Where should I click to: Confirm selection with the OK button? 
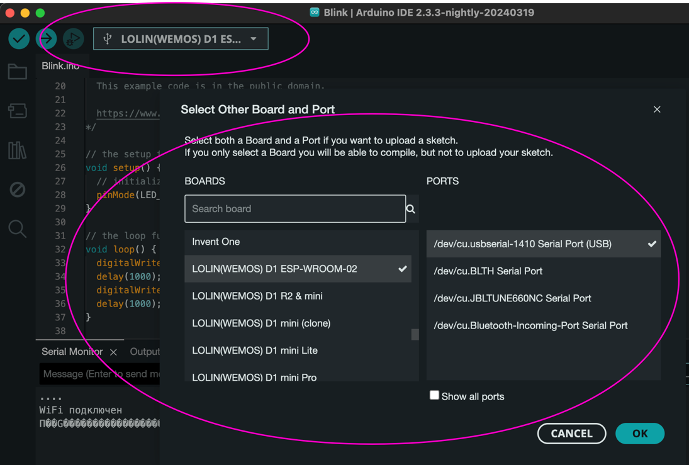[x=640, y=433]
